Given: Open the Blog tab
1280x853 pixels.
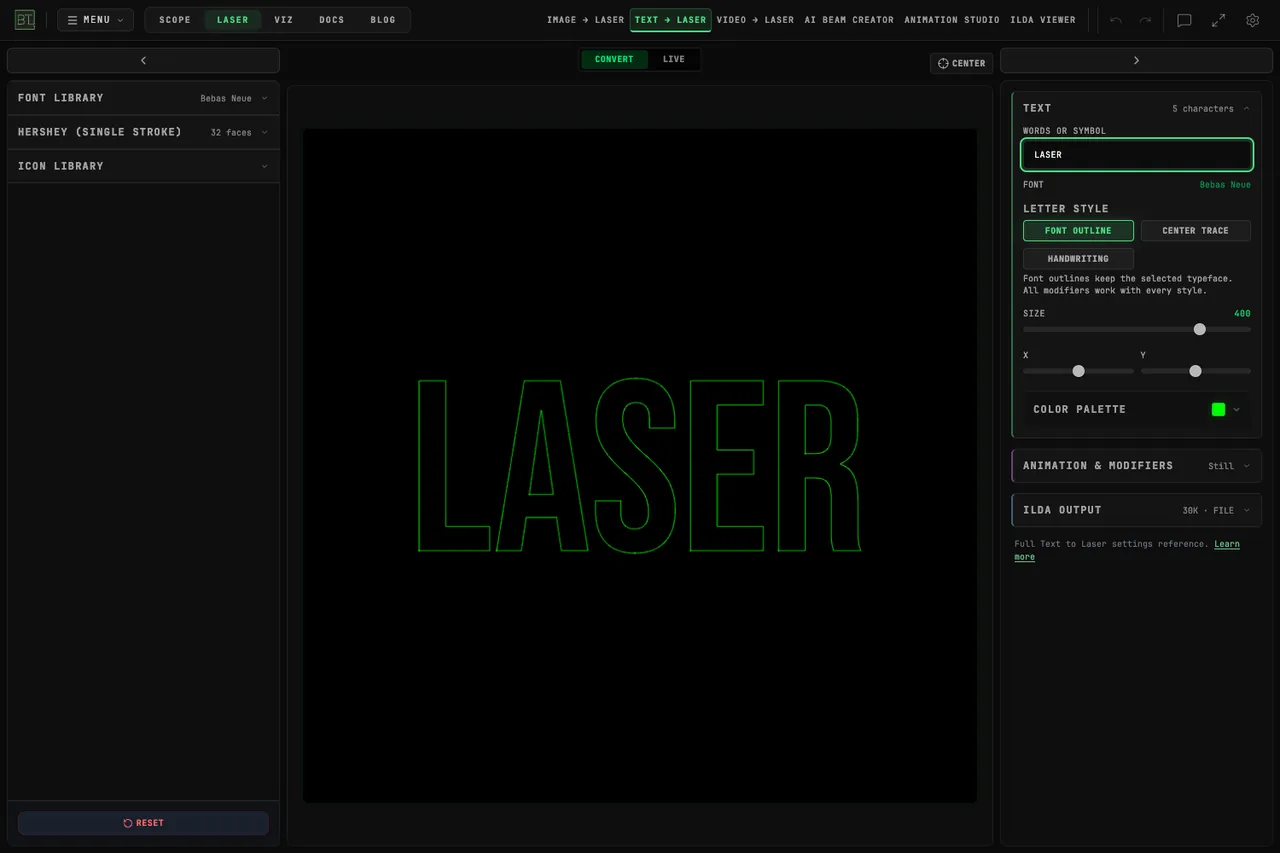Looking at the screenshot, I should pyautogui.click(x=383, y=20).
